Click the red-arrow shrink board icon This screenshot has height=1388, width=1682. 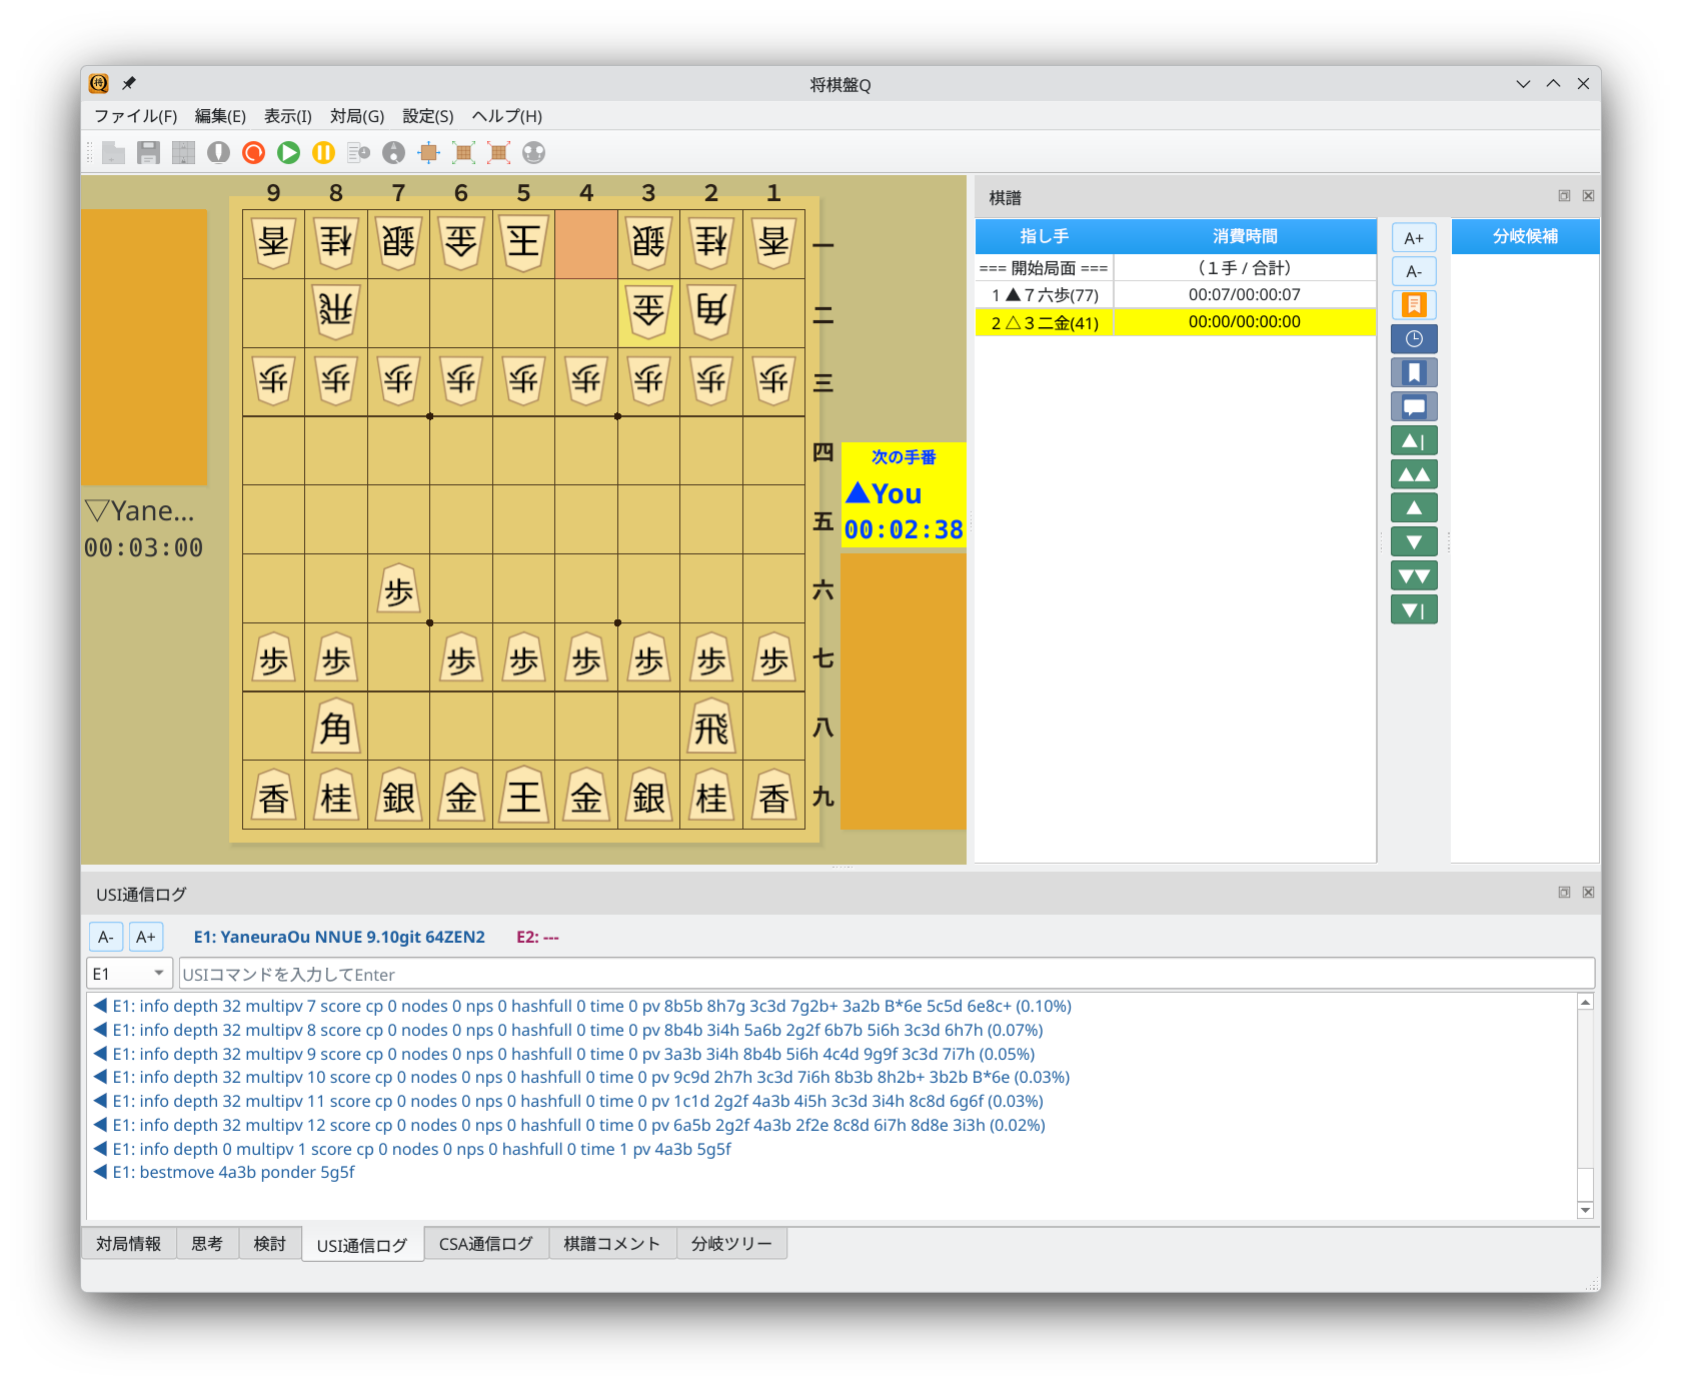pyautogui.click(x=498, y=153)
